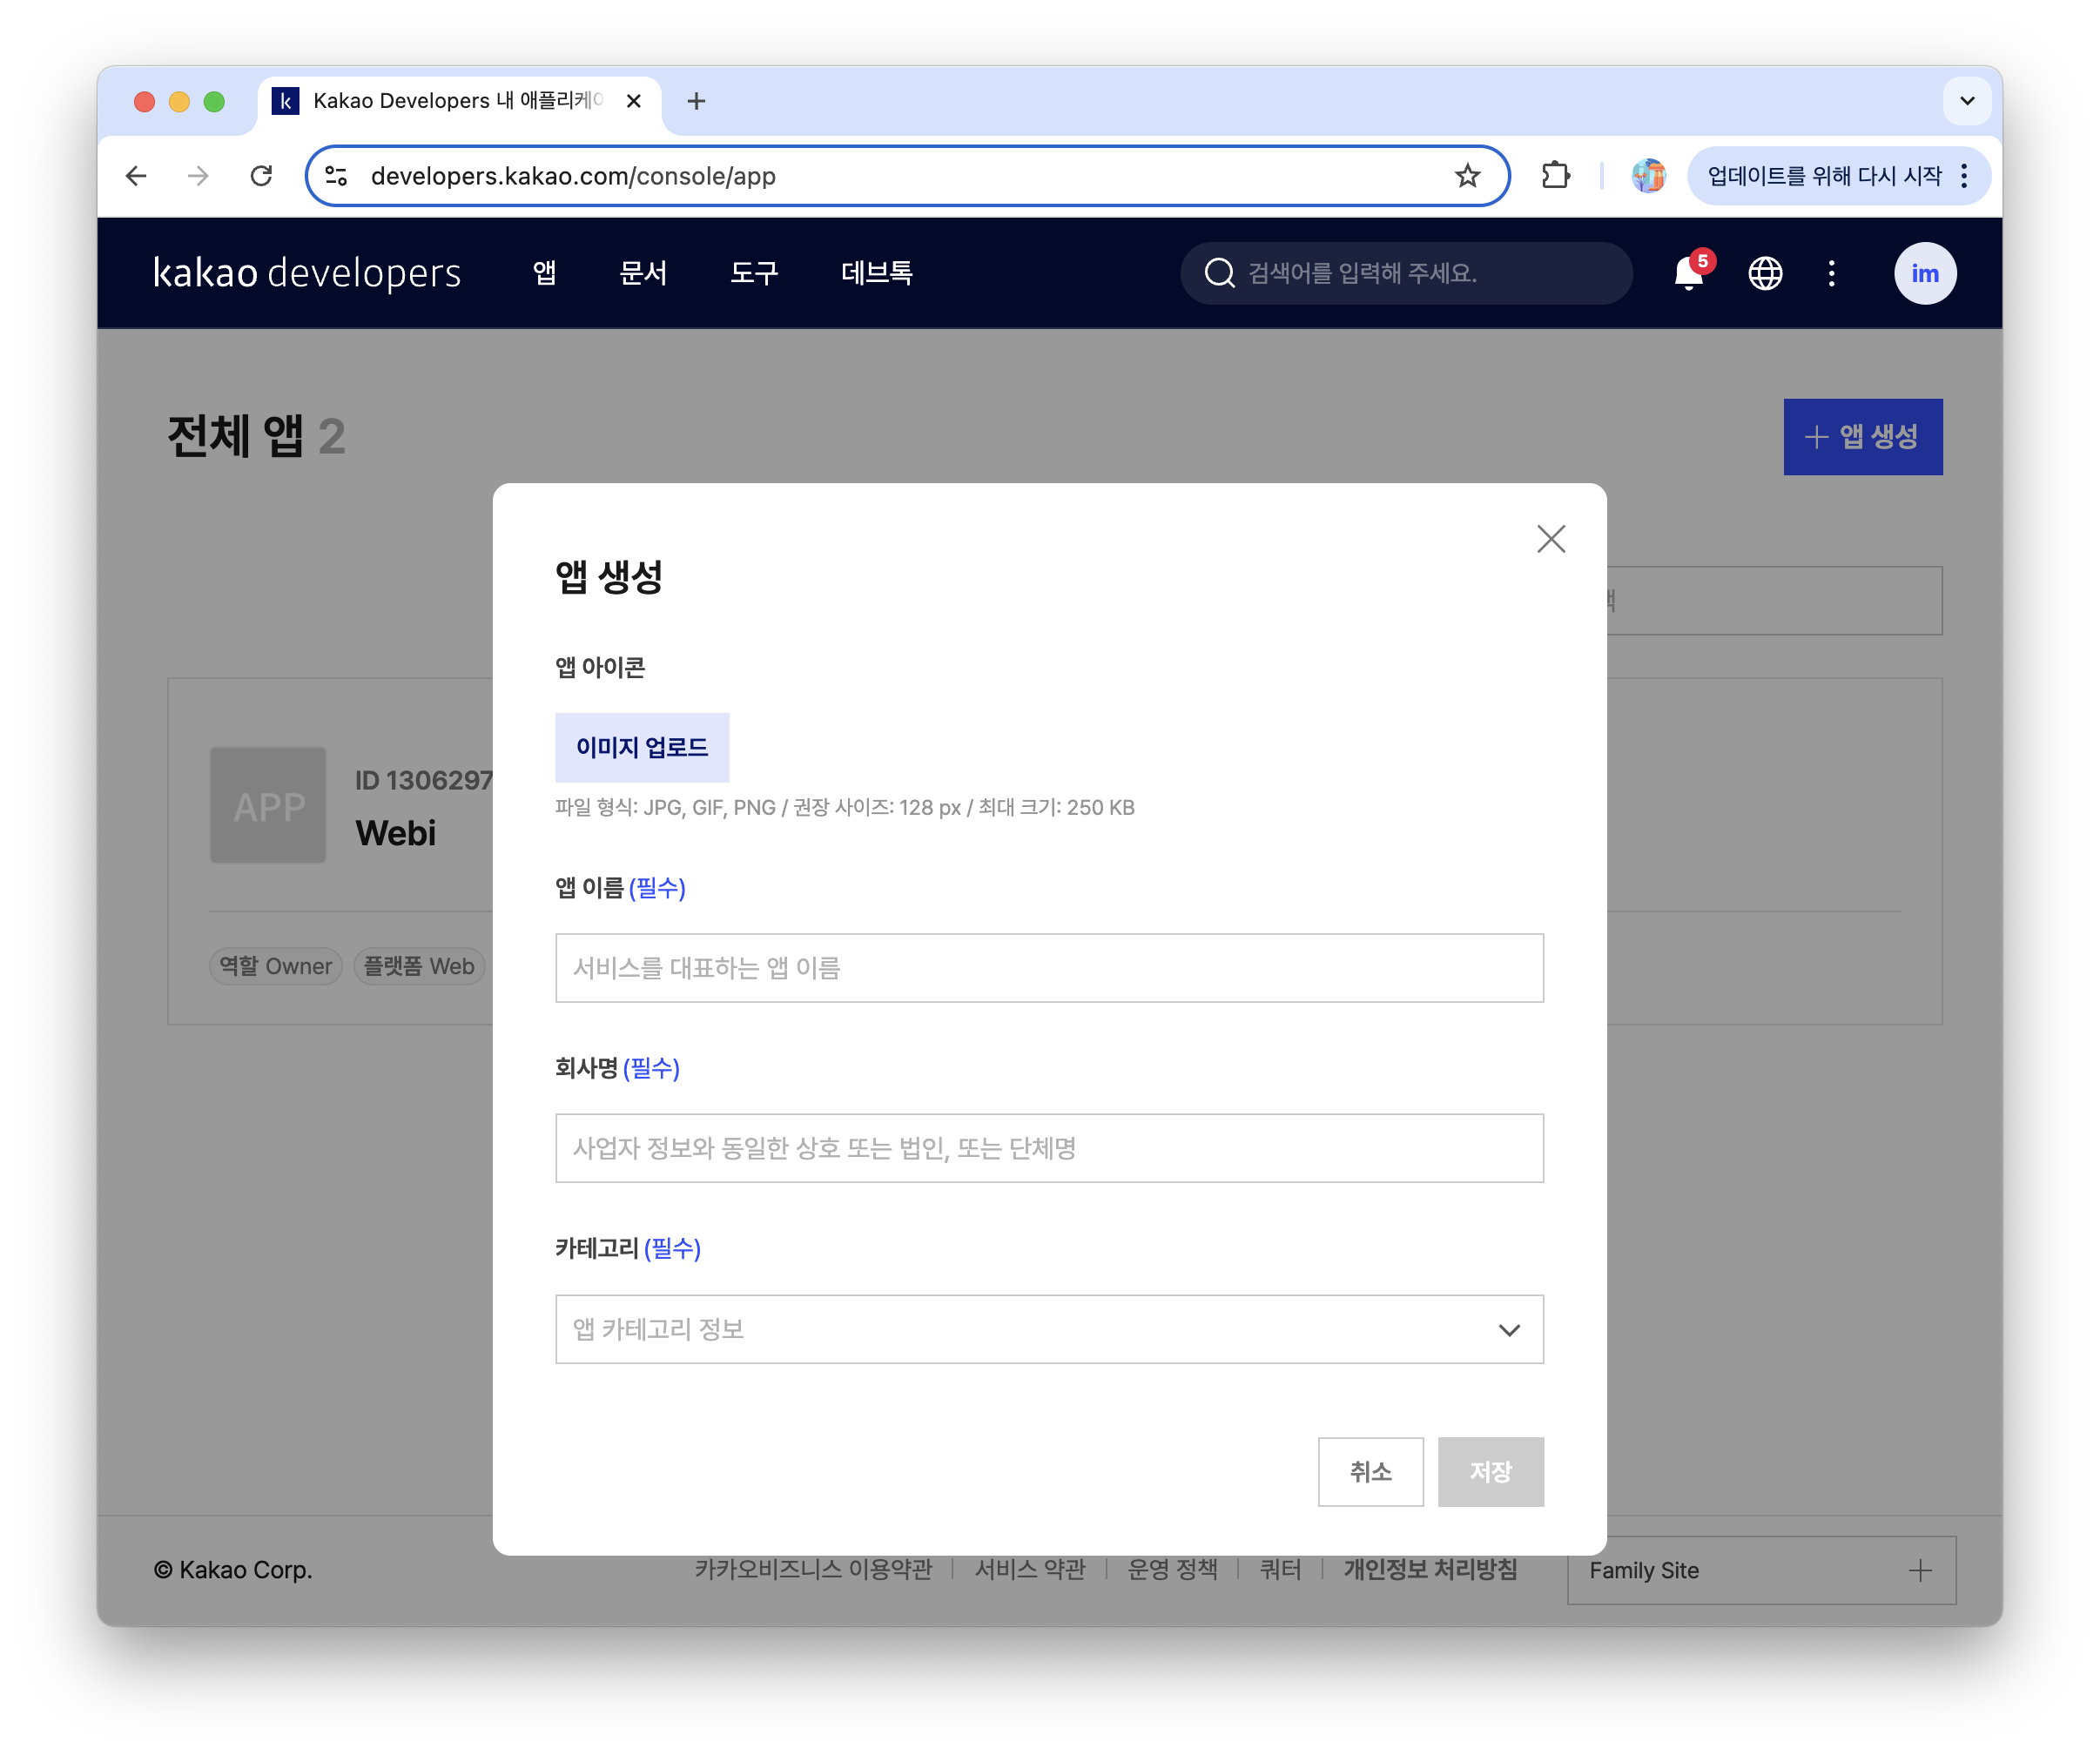The height and width of the screenshot is (1755, 2100).
Task: Go back to the previous page
Action: (x=136, y=176)
